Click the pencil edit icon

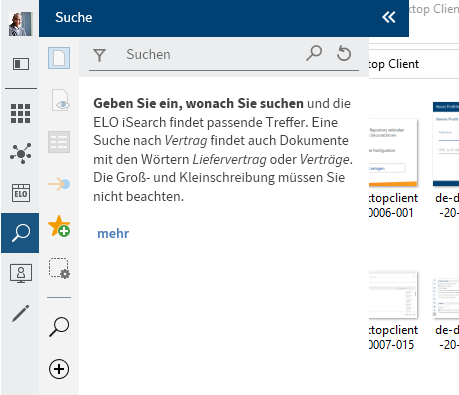tap(21, 313)
